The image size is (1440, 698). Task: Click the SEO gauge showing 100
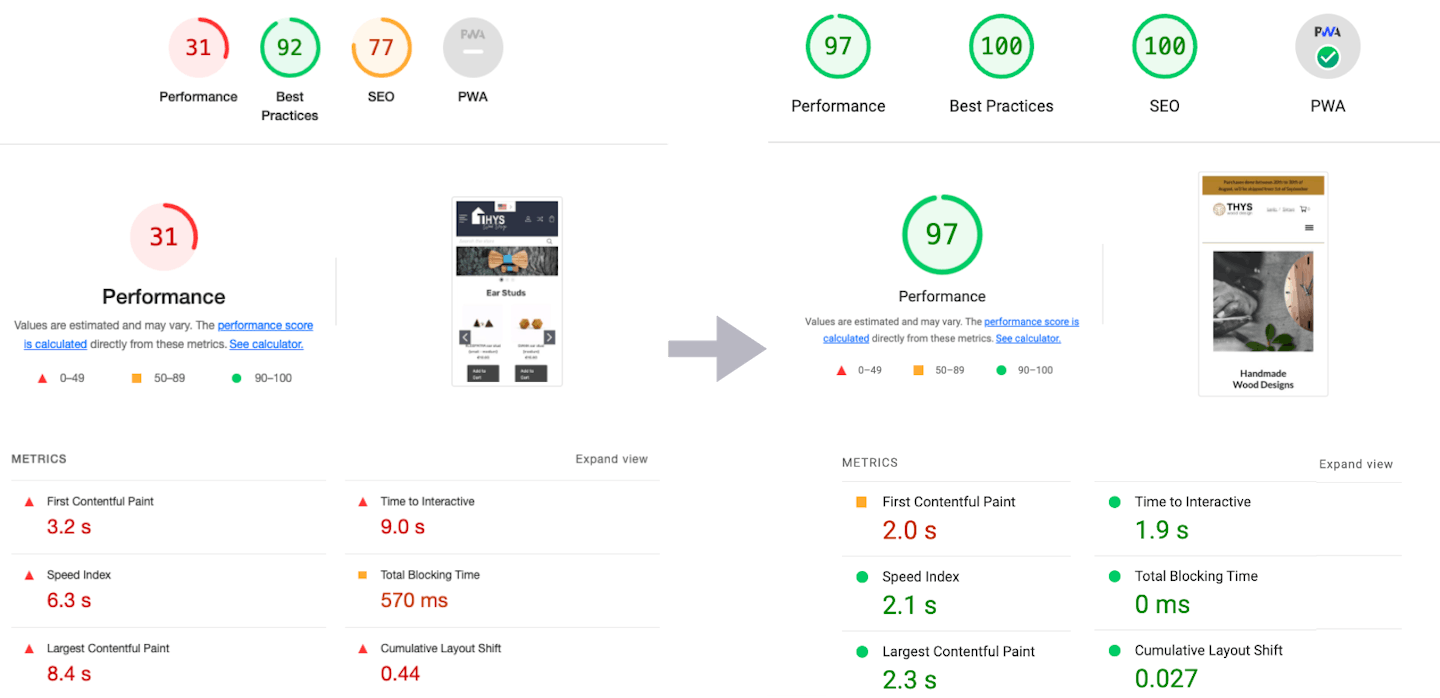[x=1164, y=47]
